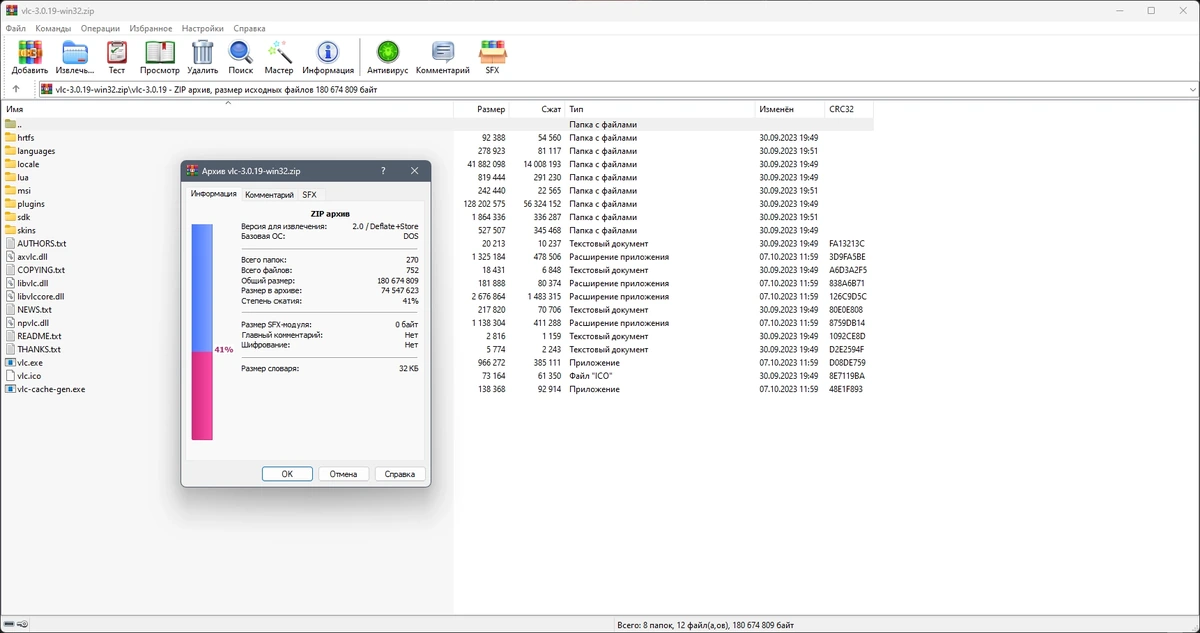
Task: Select the README.txt file row
Action: (437, 336)
